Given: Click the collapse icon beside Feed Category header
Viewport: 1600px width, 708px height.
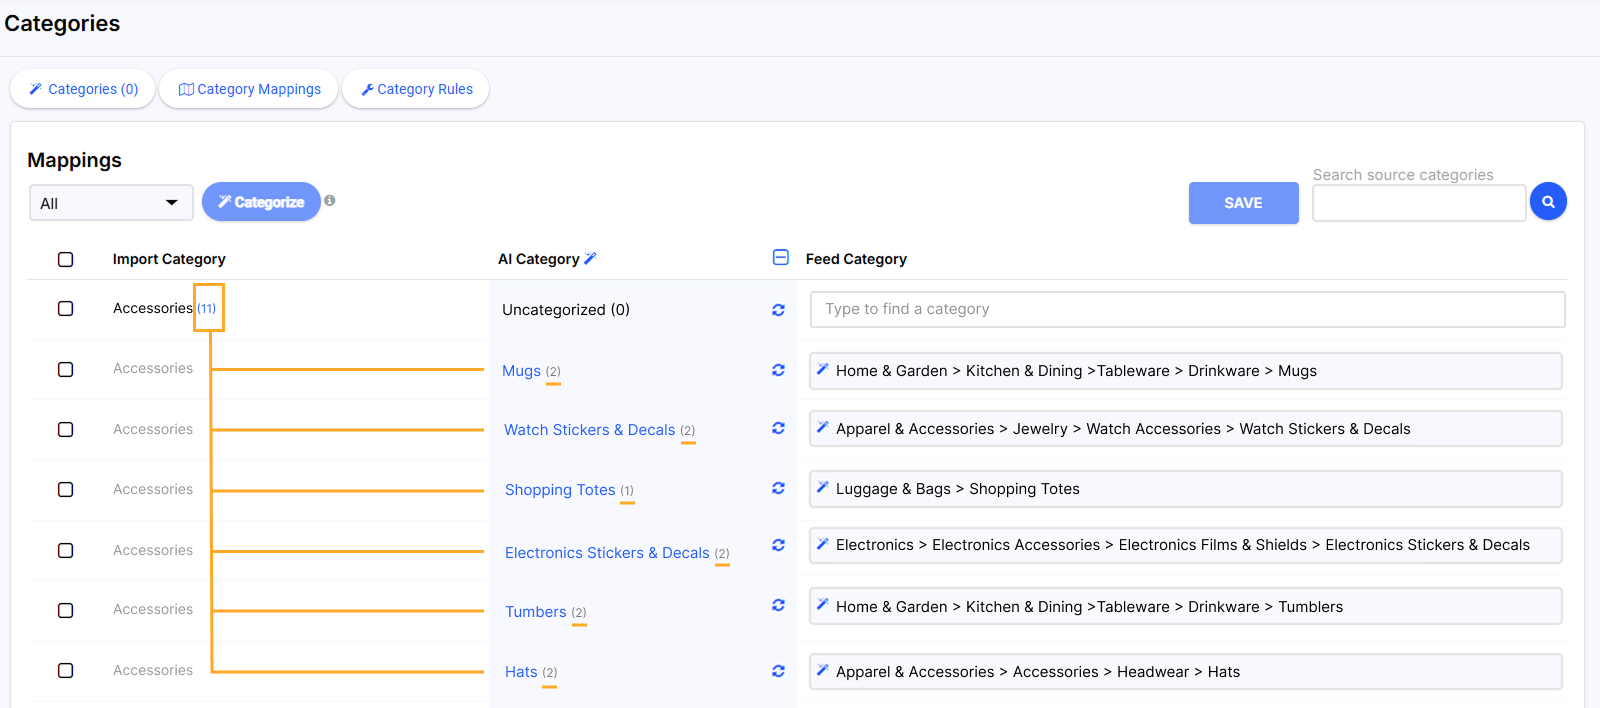Looking at the screenshot, I should 781,258.
